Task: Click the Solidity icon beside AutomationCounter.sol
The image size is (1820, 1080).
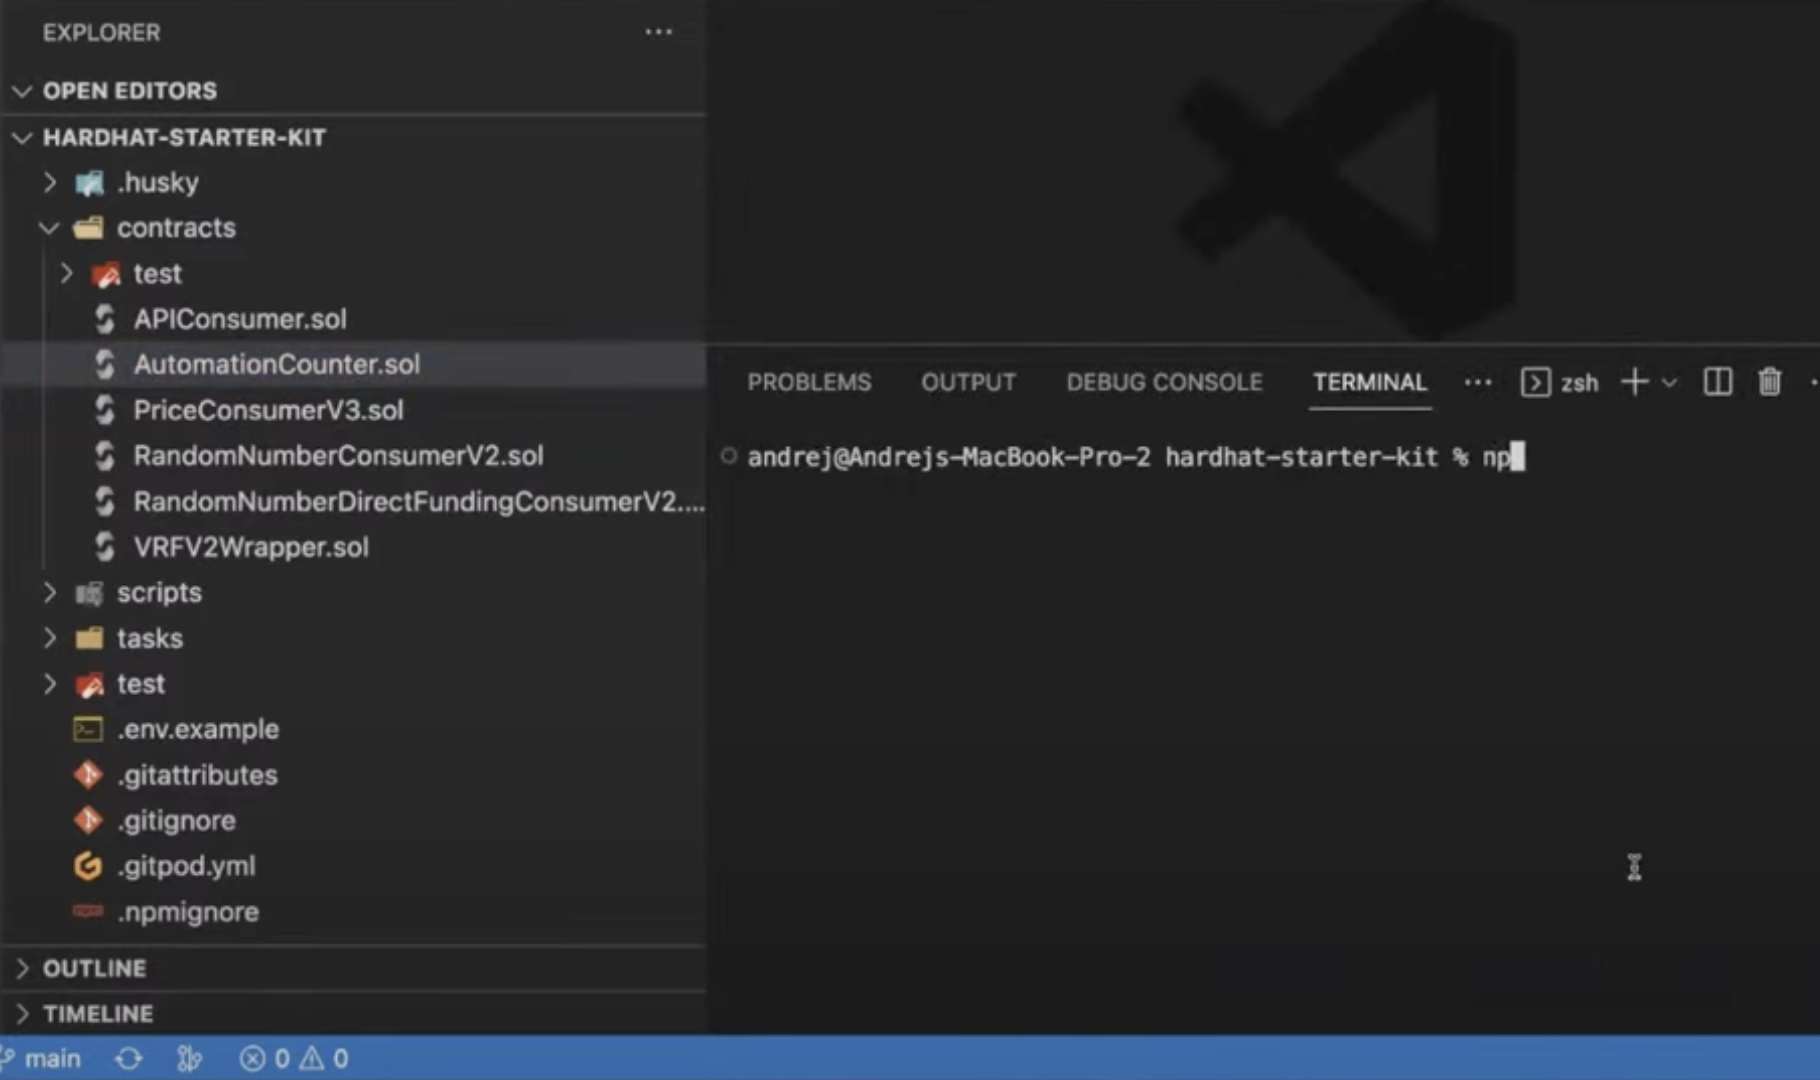Action: pos(105,365)
